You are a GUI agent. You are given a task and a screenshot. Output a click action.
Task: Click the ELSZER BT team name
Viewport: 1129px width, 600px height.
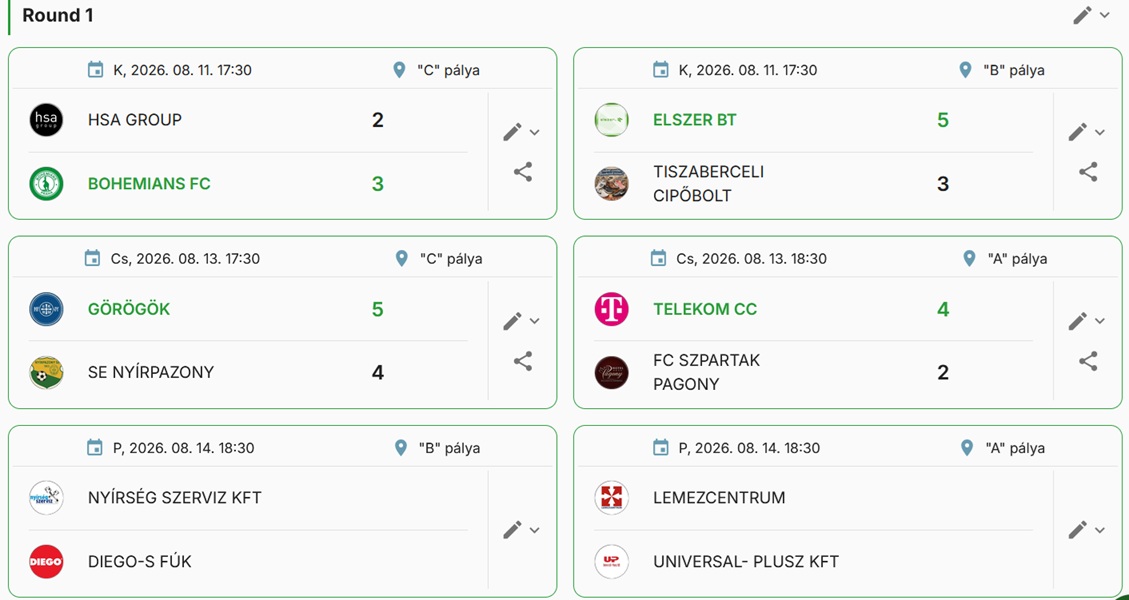[695, 120]
